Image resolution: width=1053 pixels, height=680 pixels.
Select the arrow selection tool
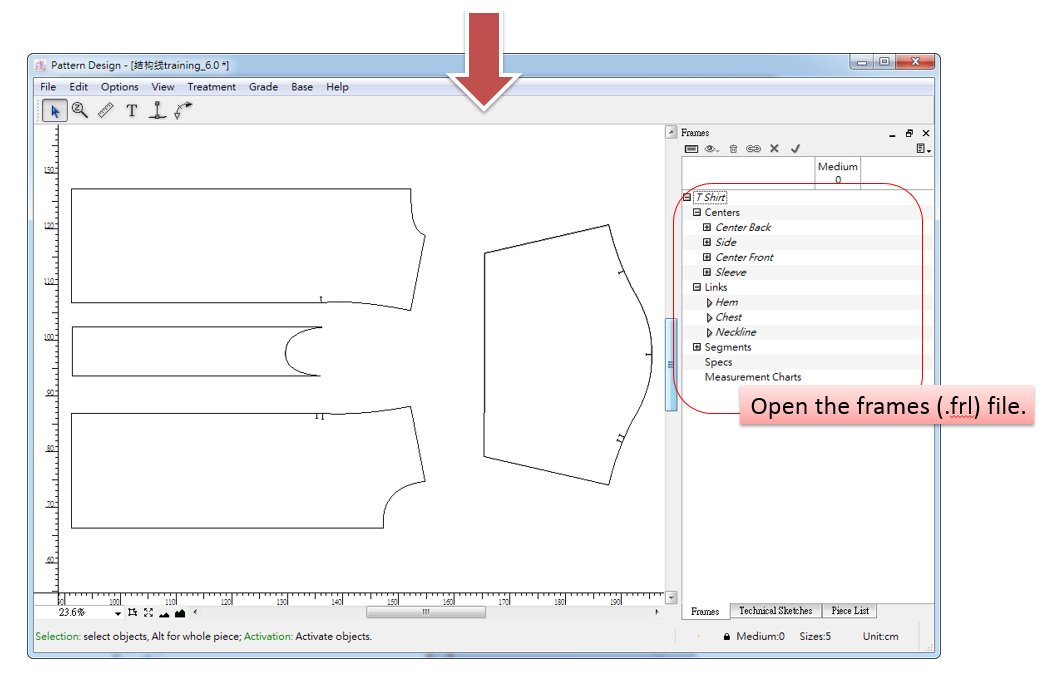(x=56, y=111)
